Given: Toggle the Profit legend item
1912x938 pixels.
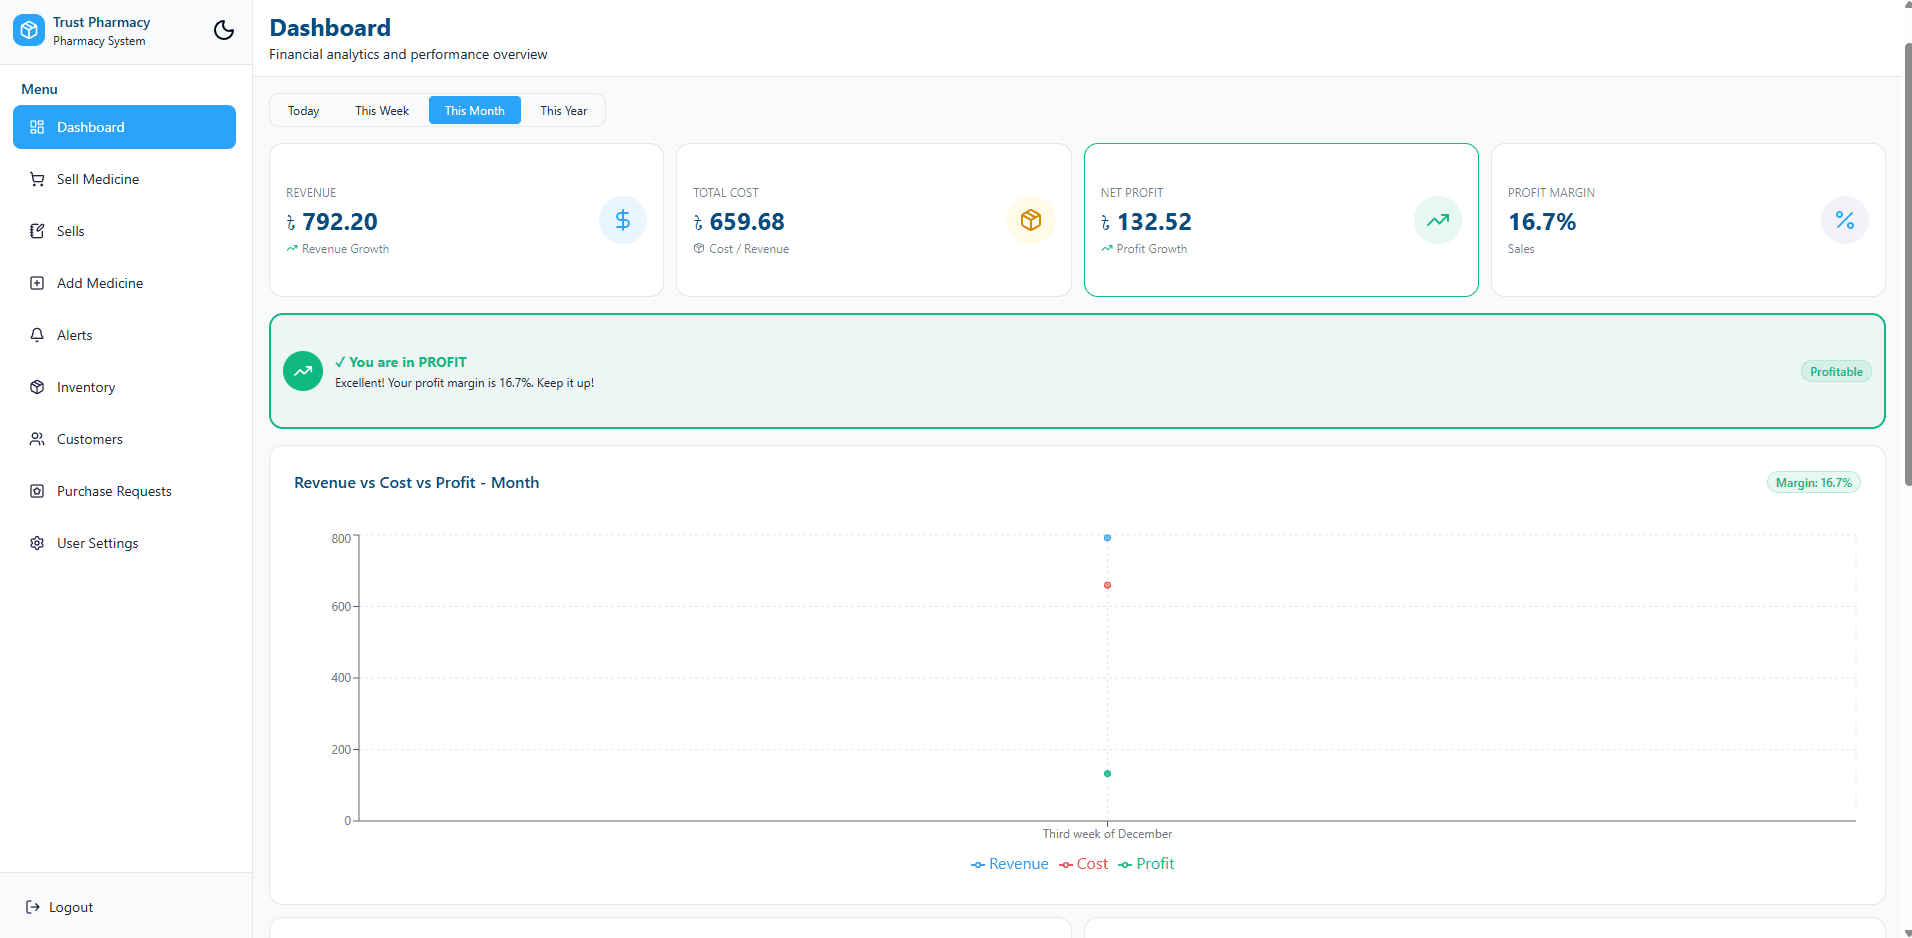Looking at the screenshot, I should [x=1146, y=864].
